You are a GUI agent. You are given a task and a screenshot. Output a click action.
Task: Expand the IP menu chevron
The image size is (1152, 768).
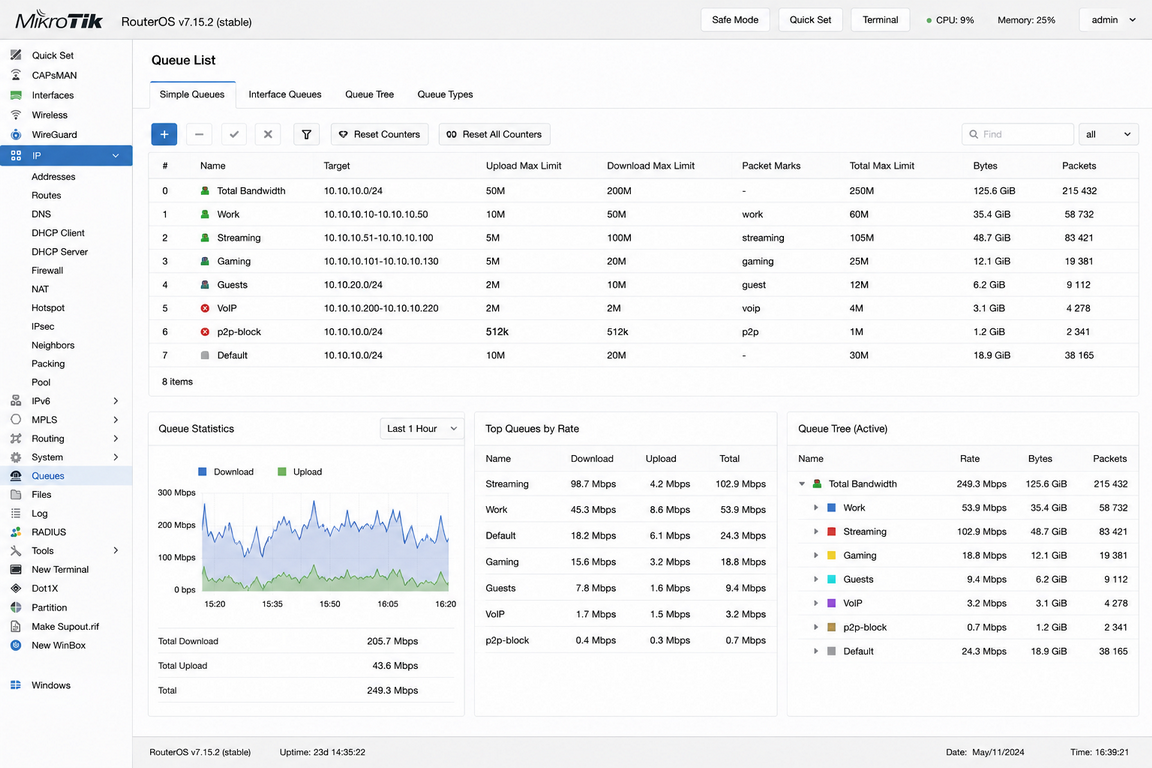click(115, 155)
